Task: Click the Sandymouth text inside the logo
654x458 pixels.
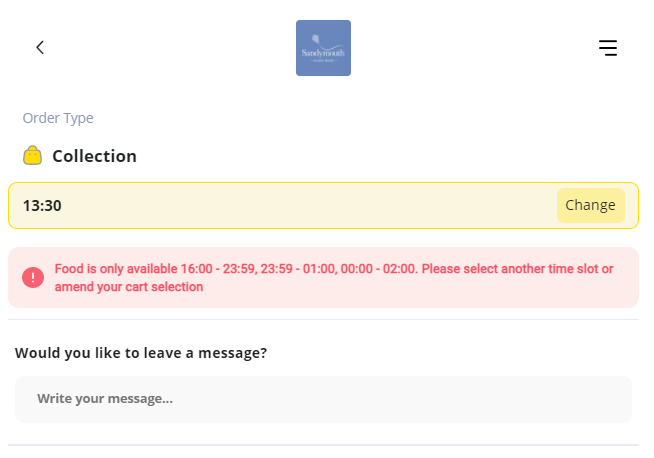Action: pos(323,53)
